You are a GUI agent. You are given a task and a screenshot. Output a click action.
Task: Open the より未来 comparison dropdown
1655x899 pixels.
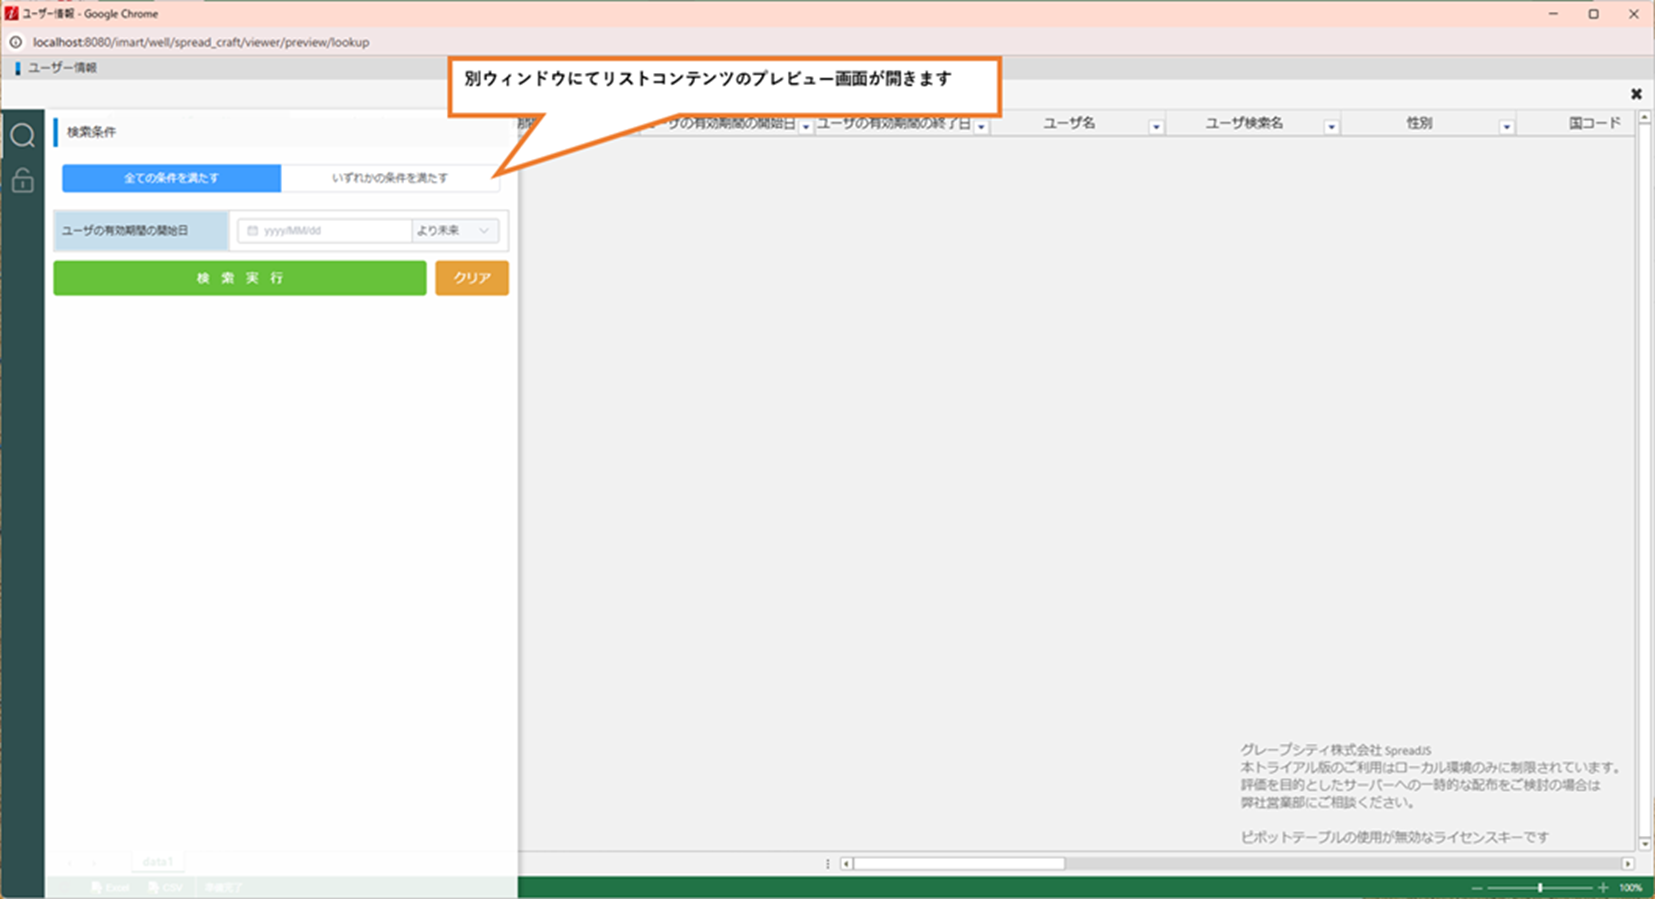[455, 231]
